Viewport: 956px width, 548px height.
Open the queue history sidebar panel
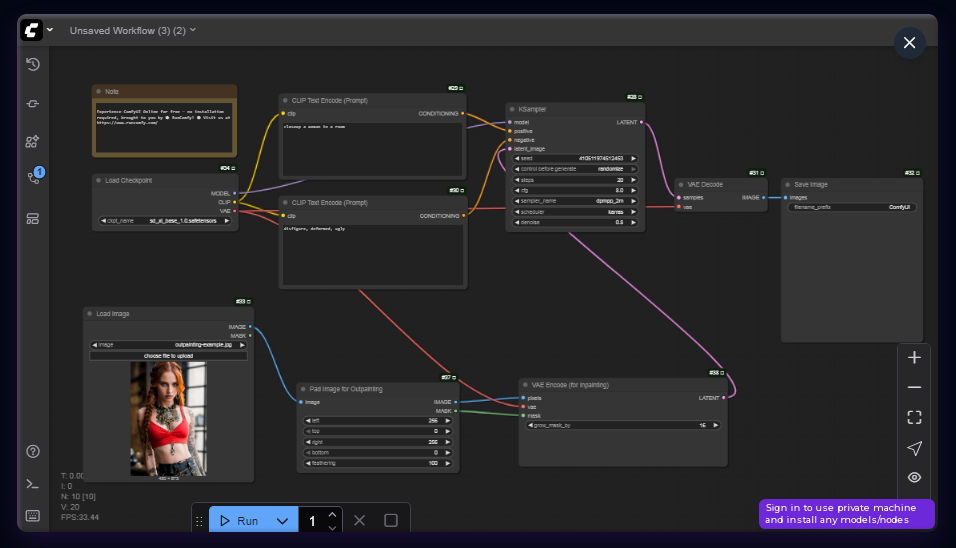click(x=33, y=65)
